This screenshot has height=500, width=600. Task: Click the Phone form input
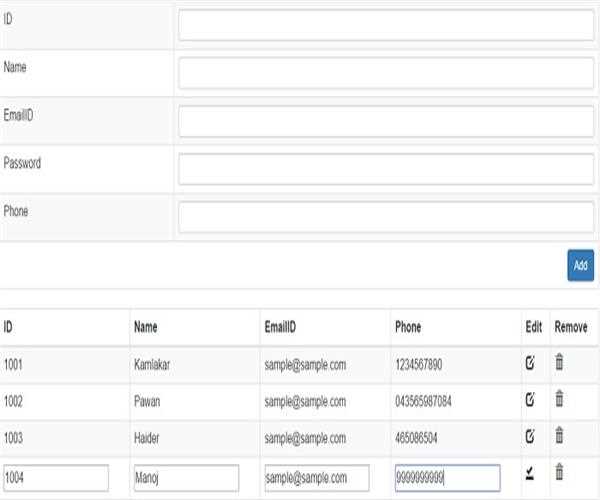coord(386,217)
